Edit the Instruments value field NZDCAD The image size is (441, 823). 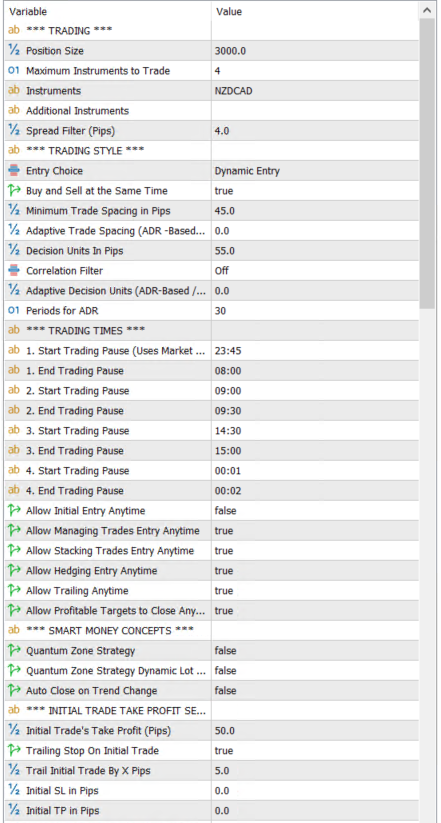point(315,91)
